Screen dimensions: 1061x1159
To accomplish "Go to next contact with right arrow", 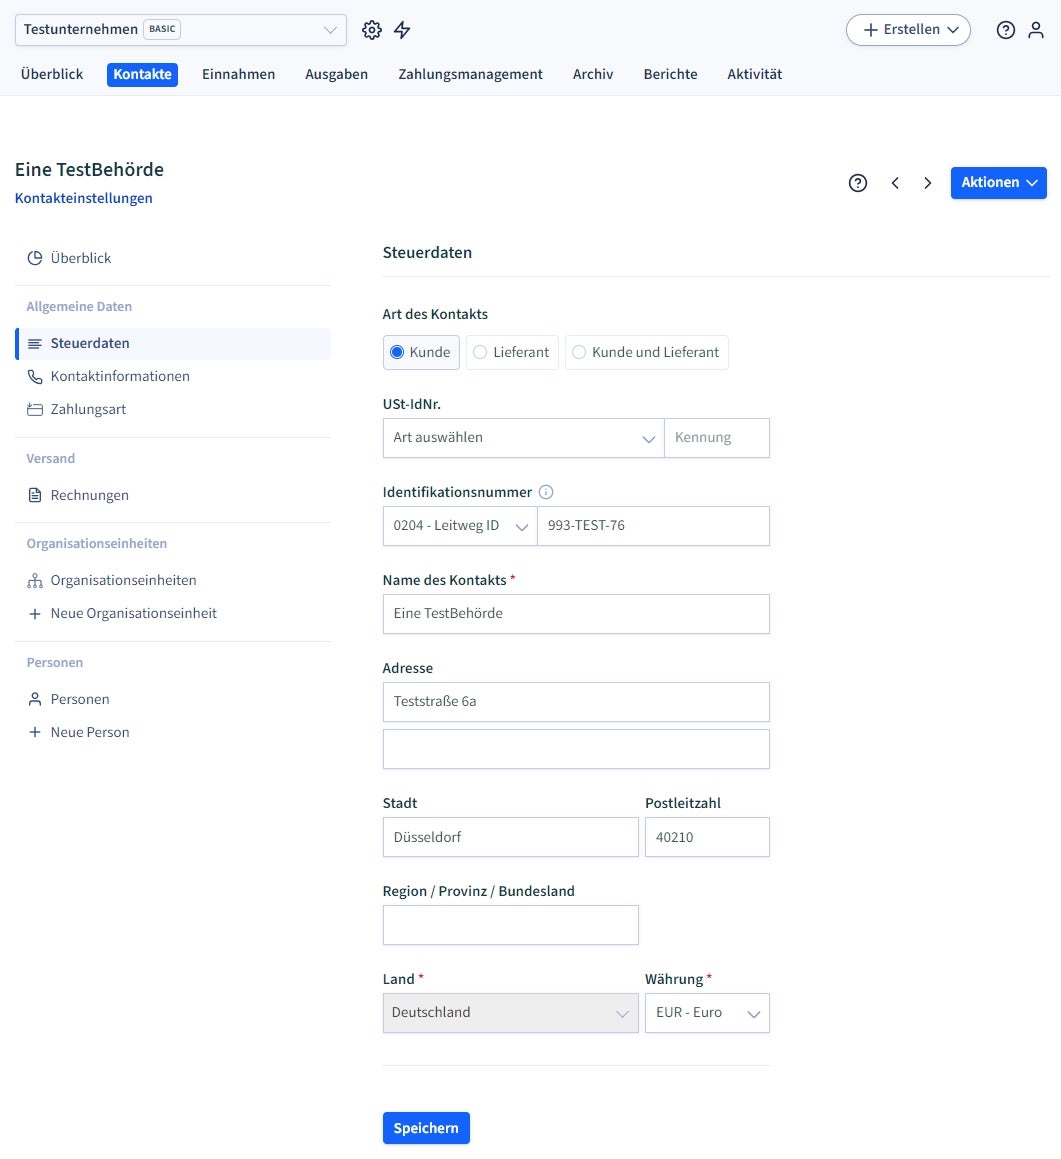I will [928, 183].
